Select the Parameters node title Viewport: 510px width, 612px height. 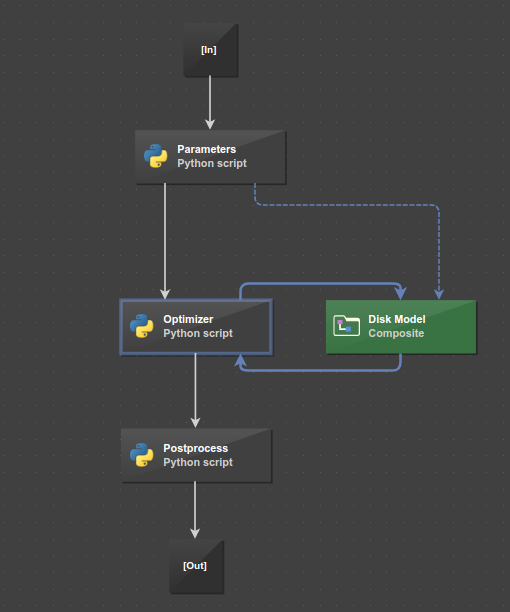coord(206,149)
